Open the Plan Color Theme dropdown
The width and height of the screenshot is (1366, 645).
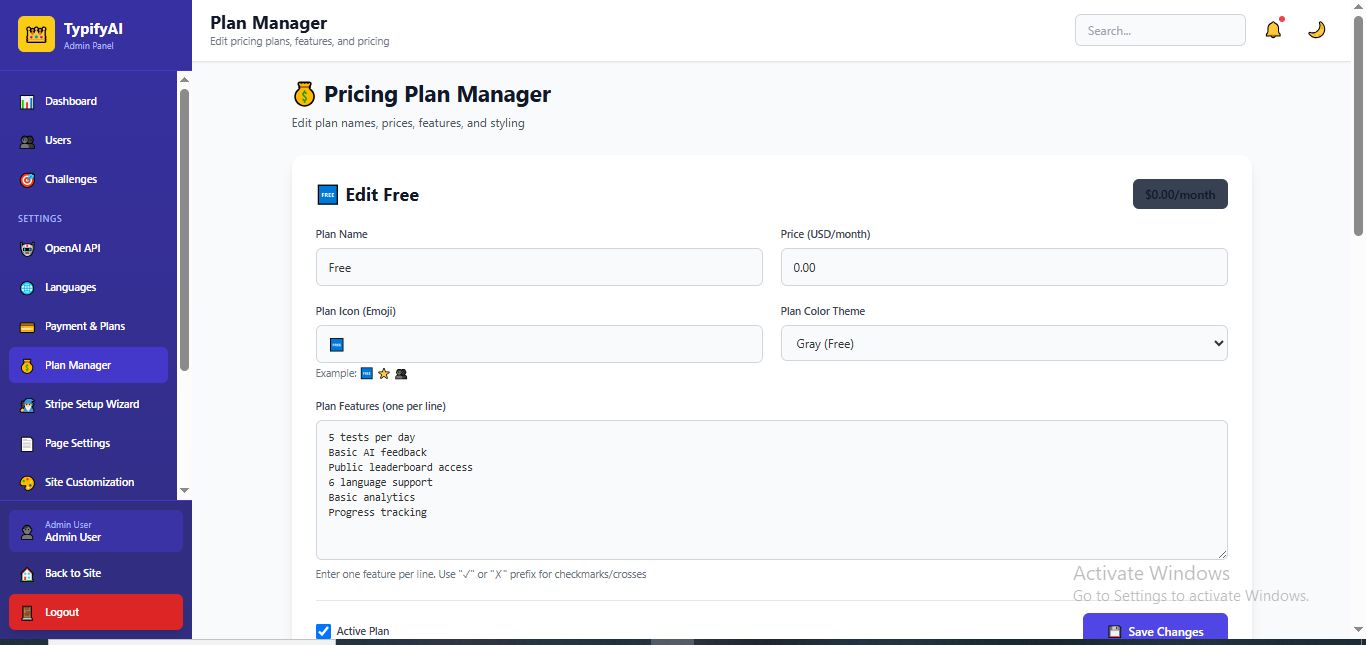[x=1003, y=343]
